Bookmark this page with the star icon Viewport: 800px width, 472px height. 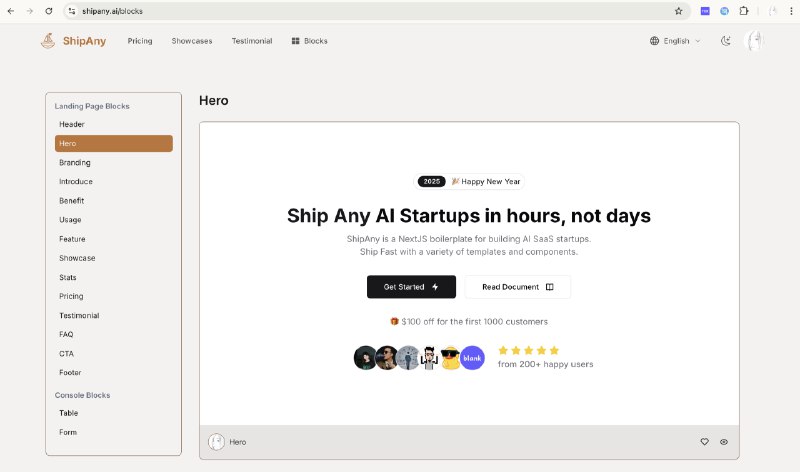pyautogui.click(x=679, y=11)
